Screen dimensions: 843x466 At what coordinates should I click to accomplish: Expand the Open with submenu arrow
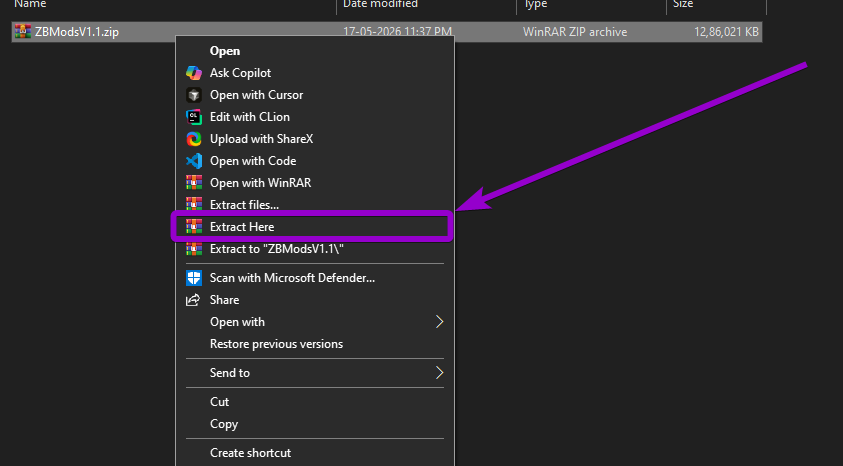click(x=439, y=322)
